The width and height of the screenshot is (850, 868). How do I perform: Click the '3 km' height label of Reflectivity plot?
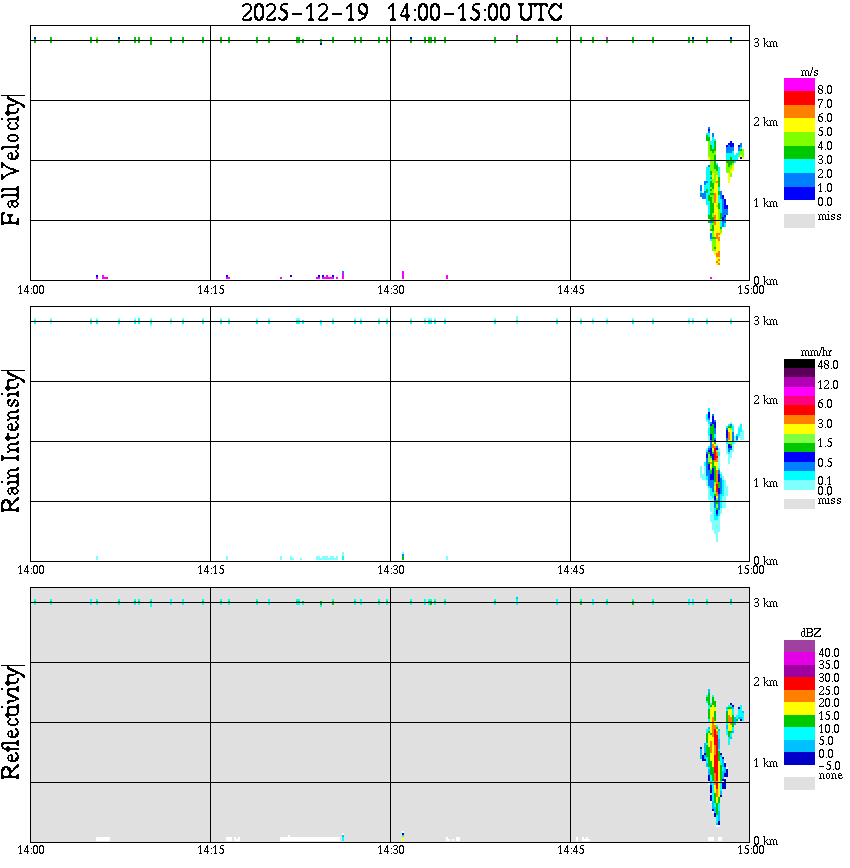(x=765, y=603)
